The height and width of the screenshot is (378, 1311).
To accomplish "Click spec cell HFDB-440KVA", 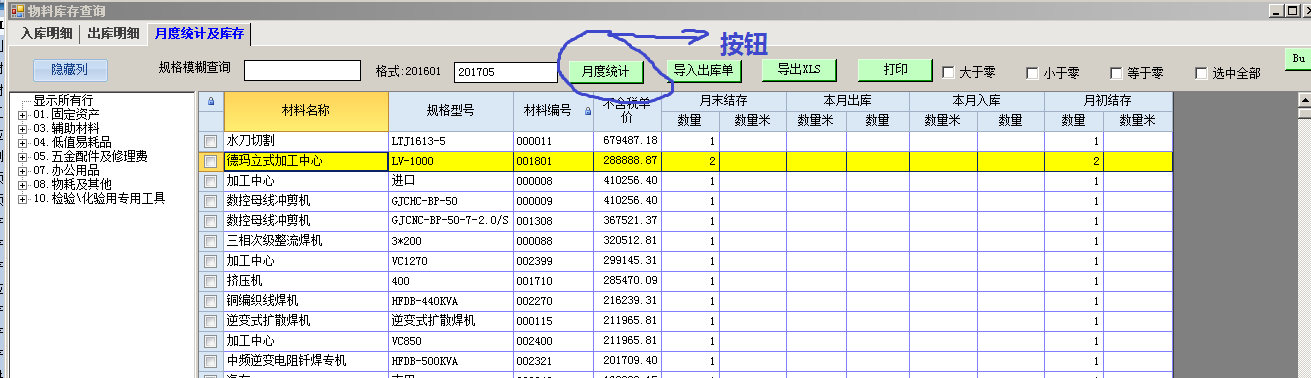I will coord(450,301).
